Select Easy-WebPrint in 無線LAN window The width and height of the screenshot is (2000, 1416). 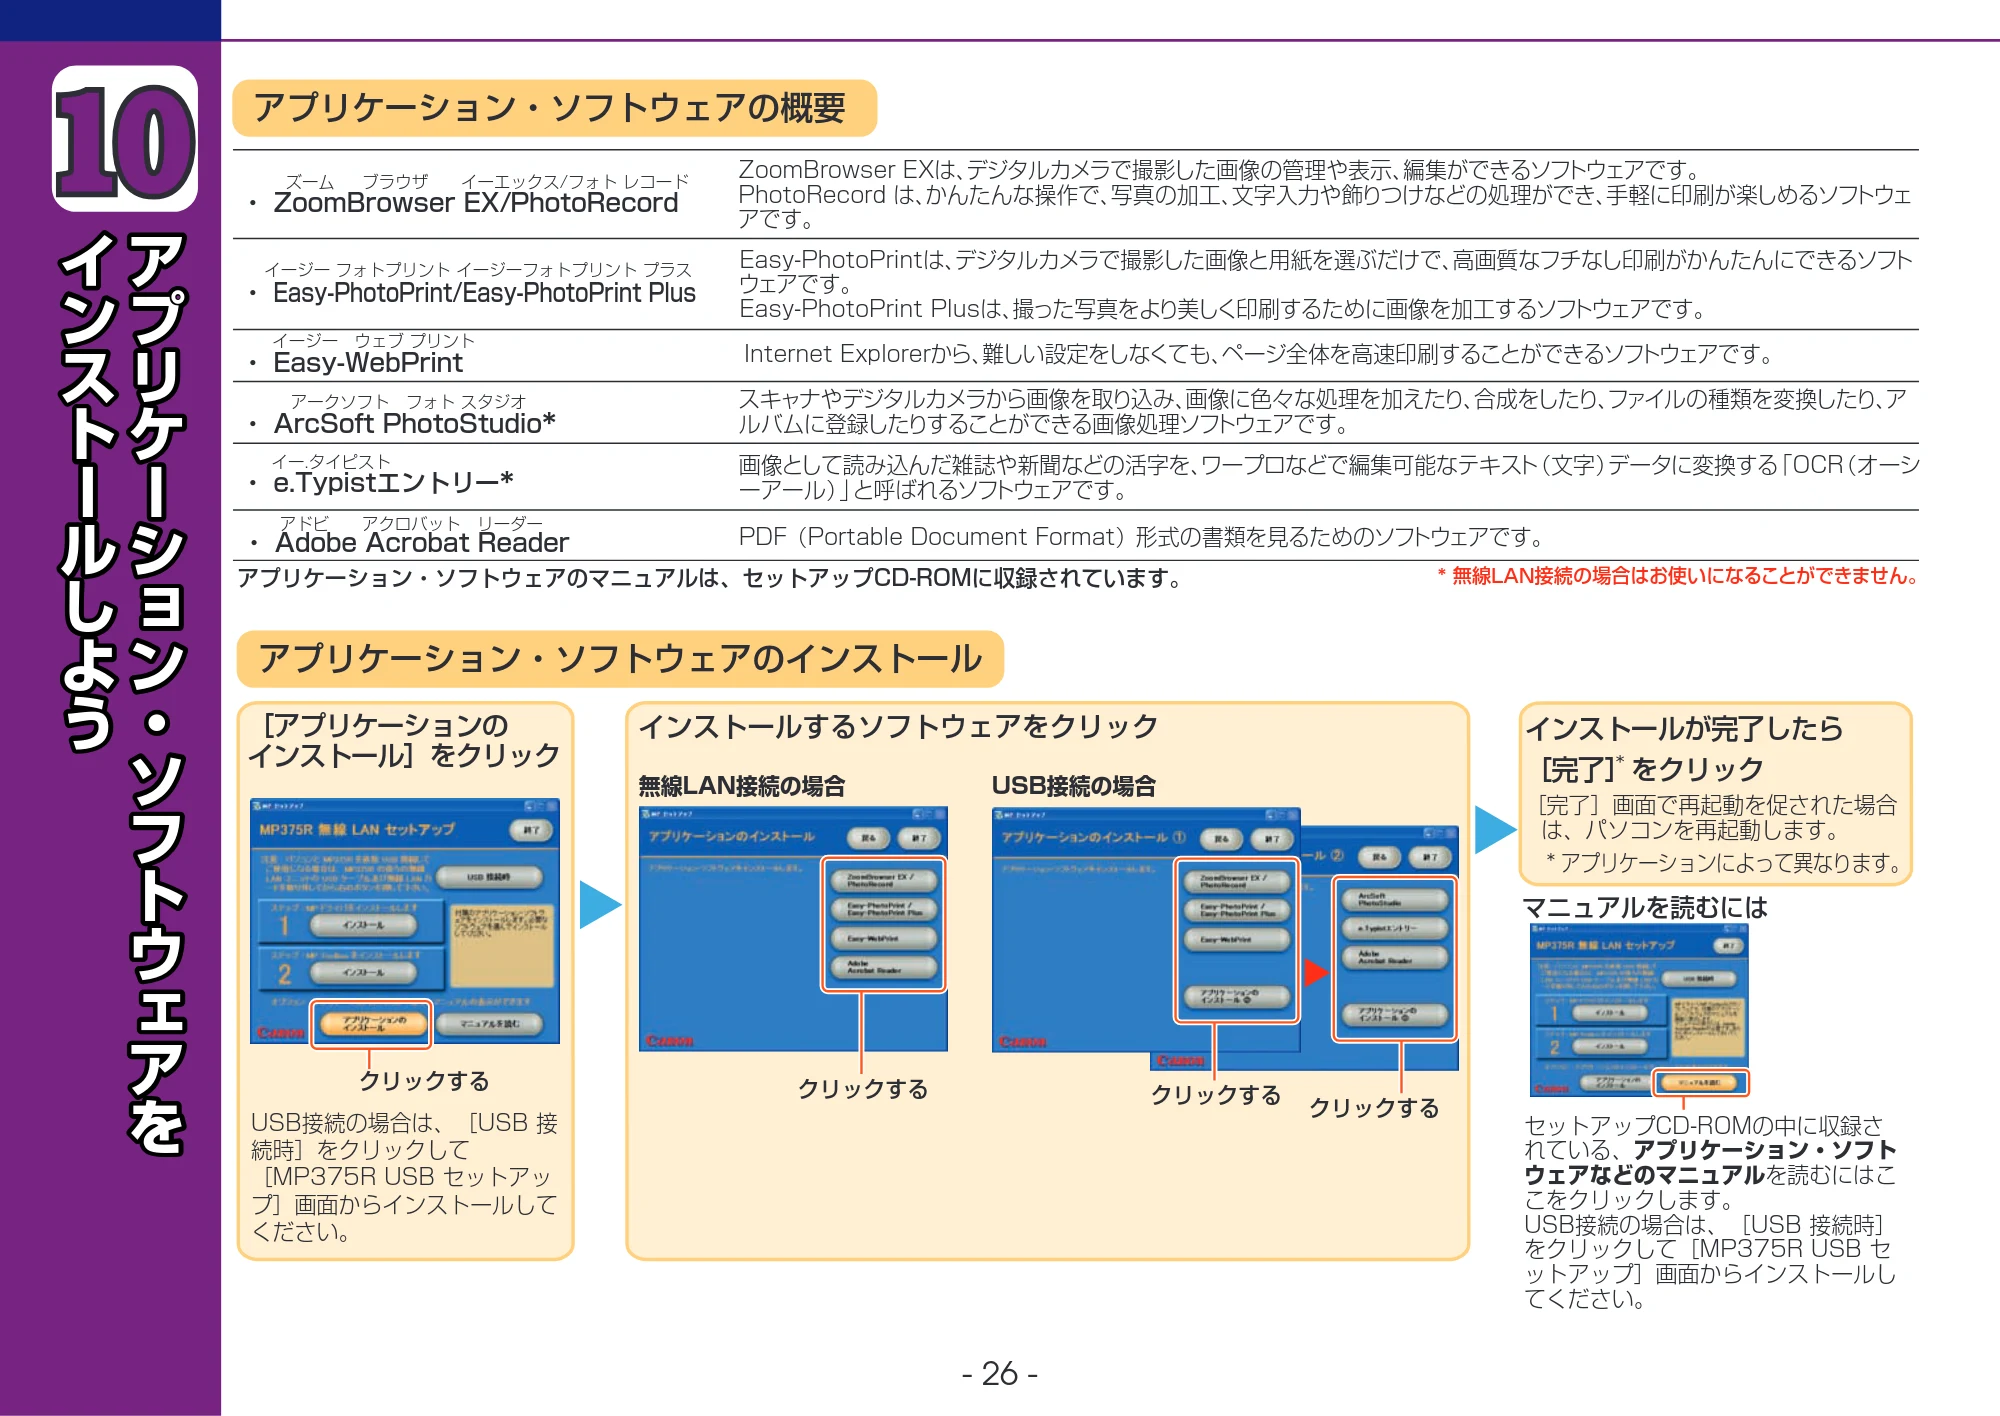884,938
